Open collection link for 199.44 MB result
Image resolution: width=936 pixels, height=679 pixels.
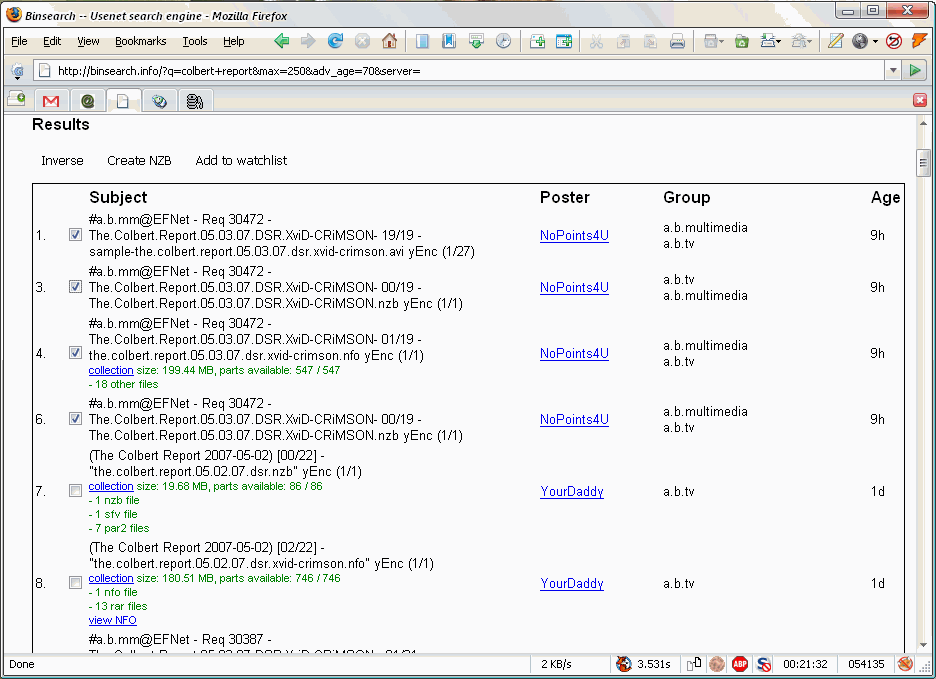(111, 370)
